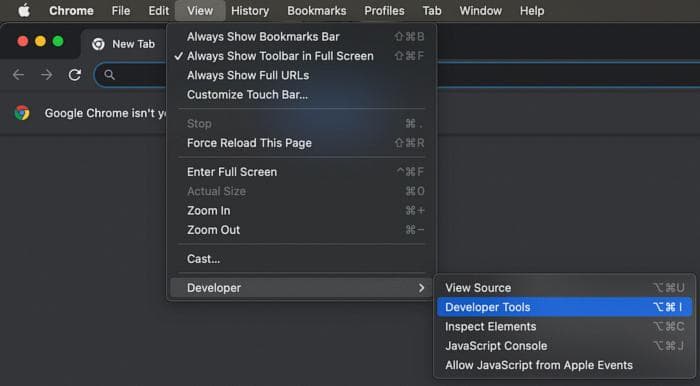Select Enter Full Screen

pyautogui.click(x=301, y=172)
